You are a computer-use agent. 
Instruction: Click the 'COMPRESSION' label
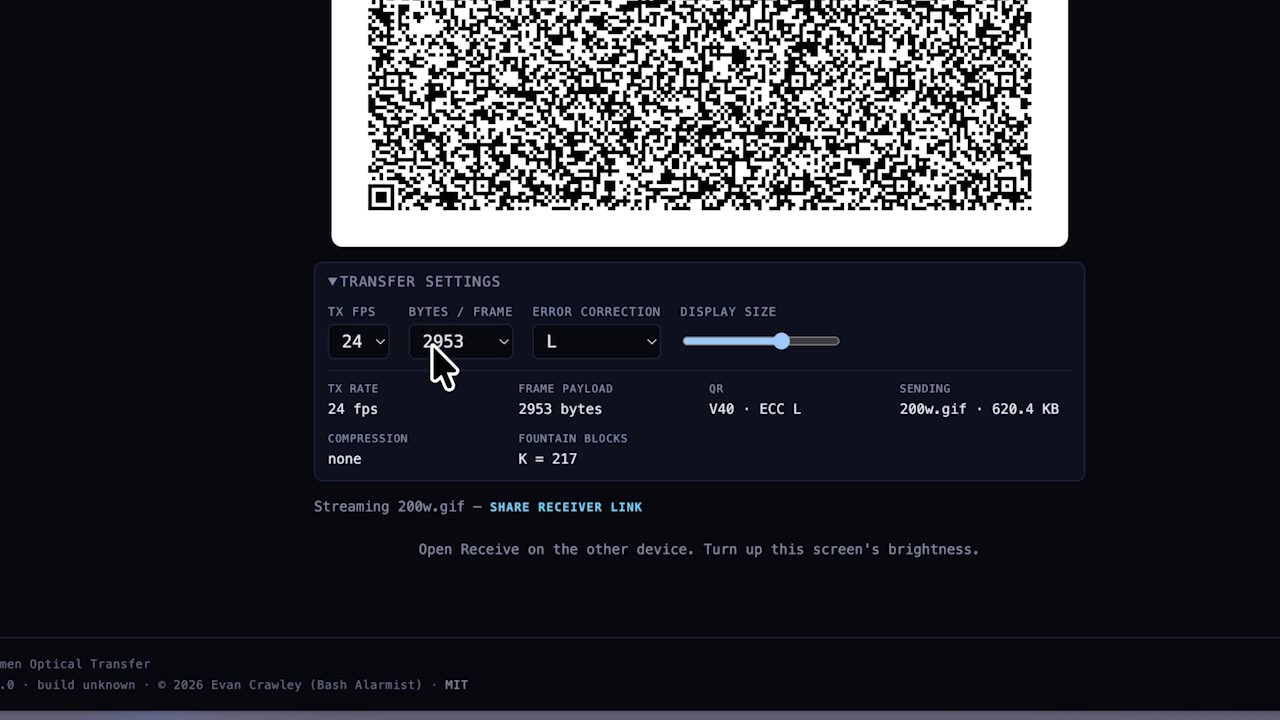coord(368,439)
